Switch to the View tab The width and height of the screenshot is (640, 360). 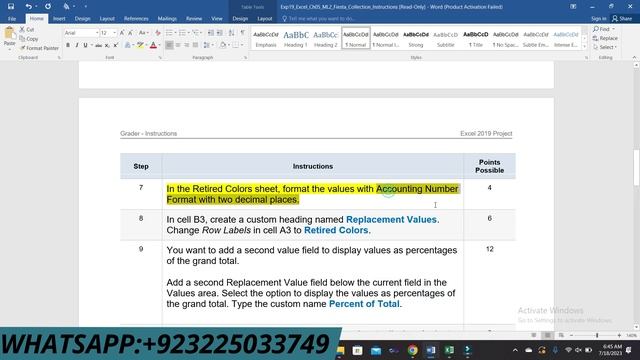click(217, 19)
